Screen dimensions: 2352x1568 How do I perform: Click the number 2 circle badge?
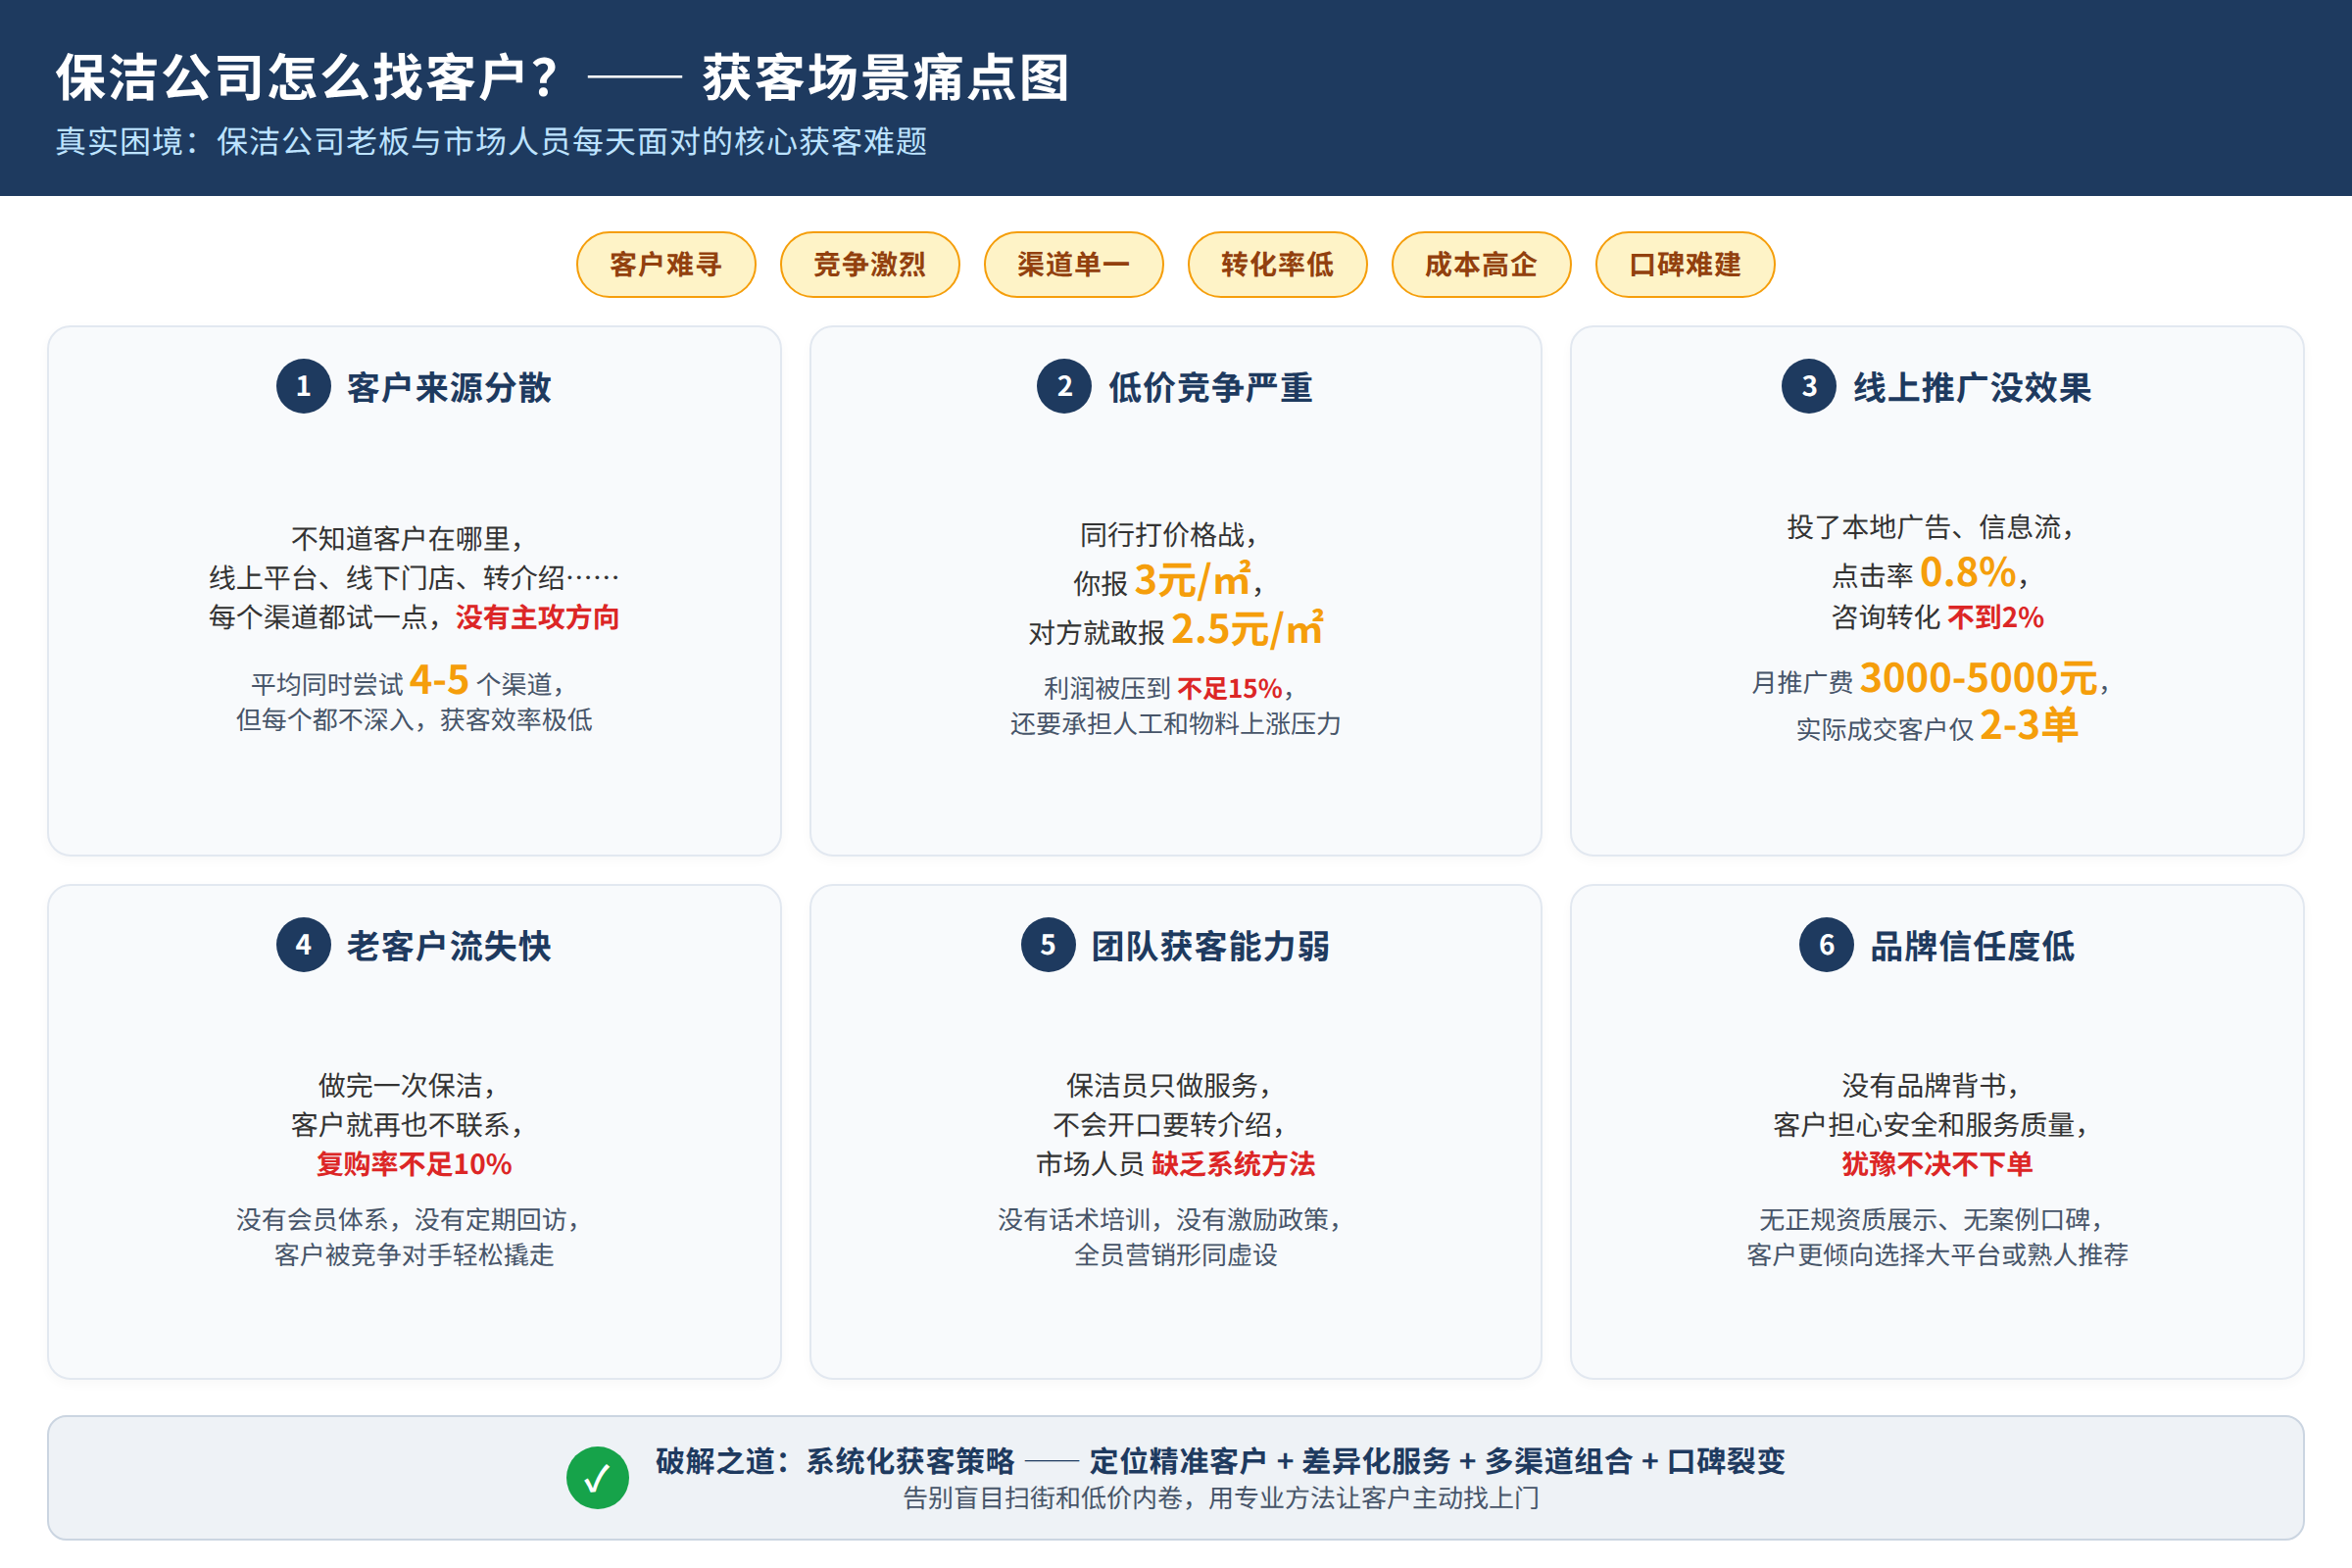pos(1064,386)
